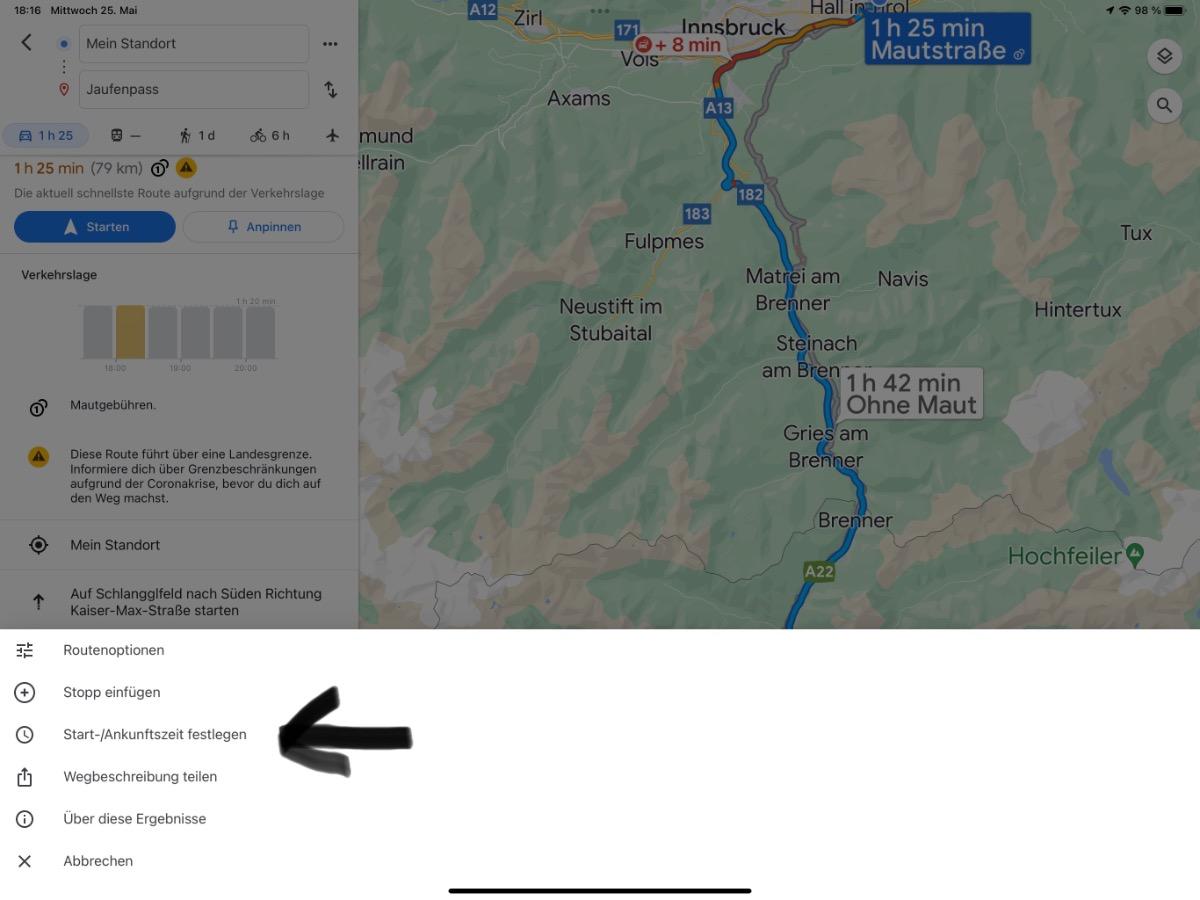Click the Jaufenpass destination field

pos(194,89)
